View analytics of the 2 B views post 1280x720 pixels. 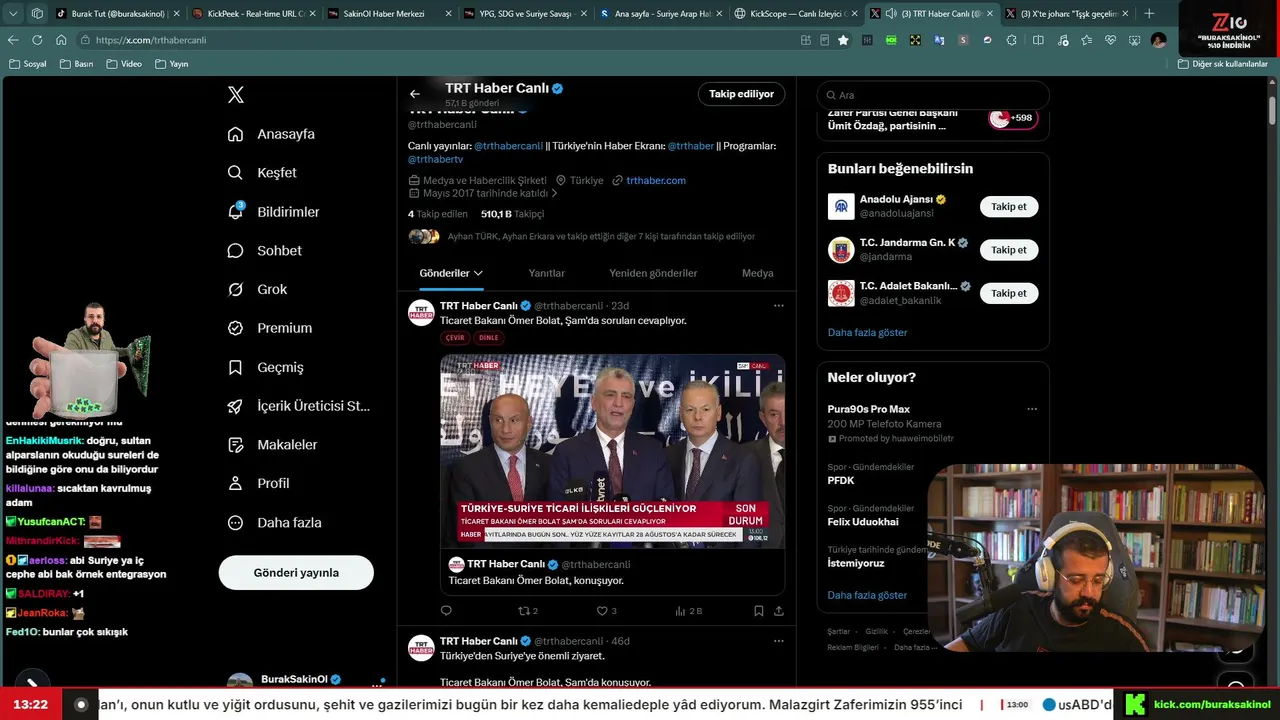(689, 611)
